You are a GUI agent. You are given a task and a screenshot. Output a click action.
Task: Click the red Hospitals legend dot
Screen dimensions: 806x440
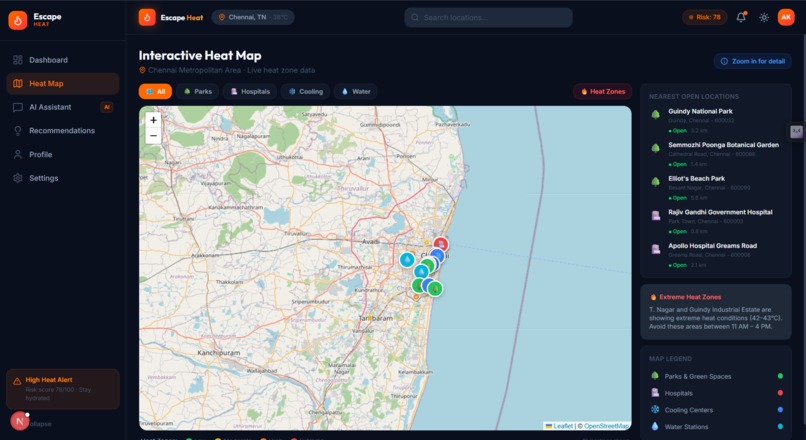tap(780, 393)
